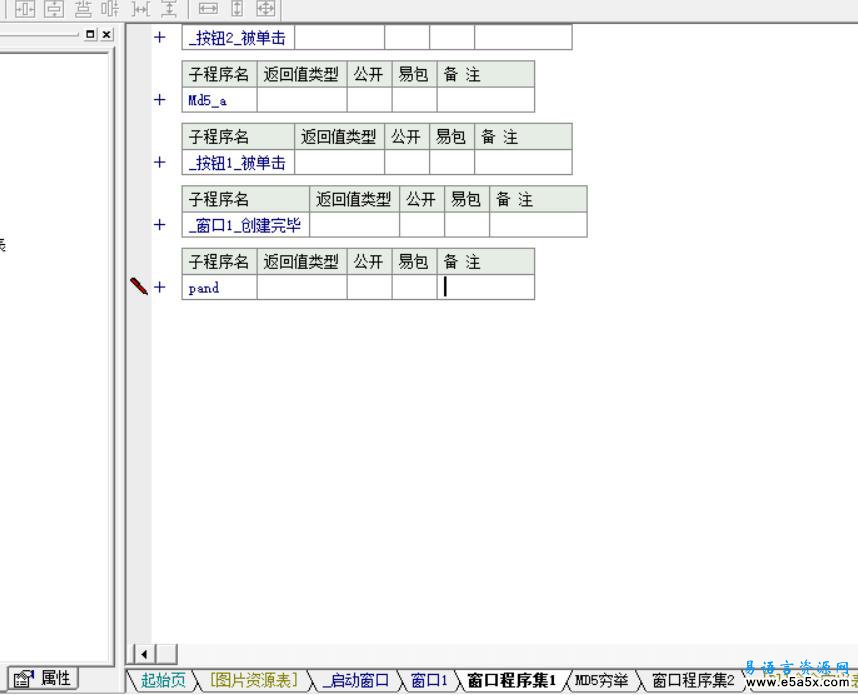Click the 返回值类型 cell of _按钮2_被单击 row
This screenshot has width=858, height=695.
point(339,38)
